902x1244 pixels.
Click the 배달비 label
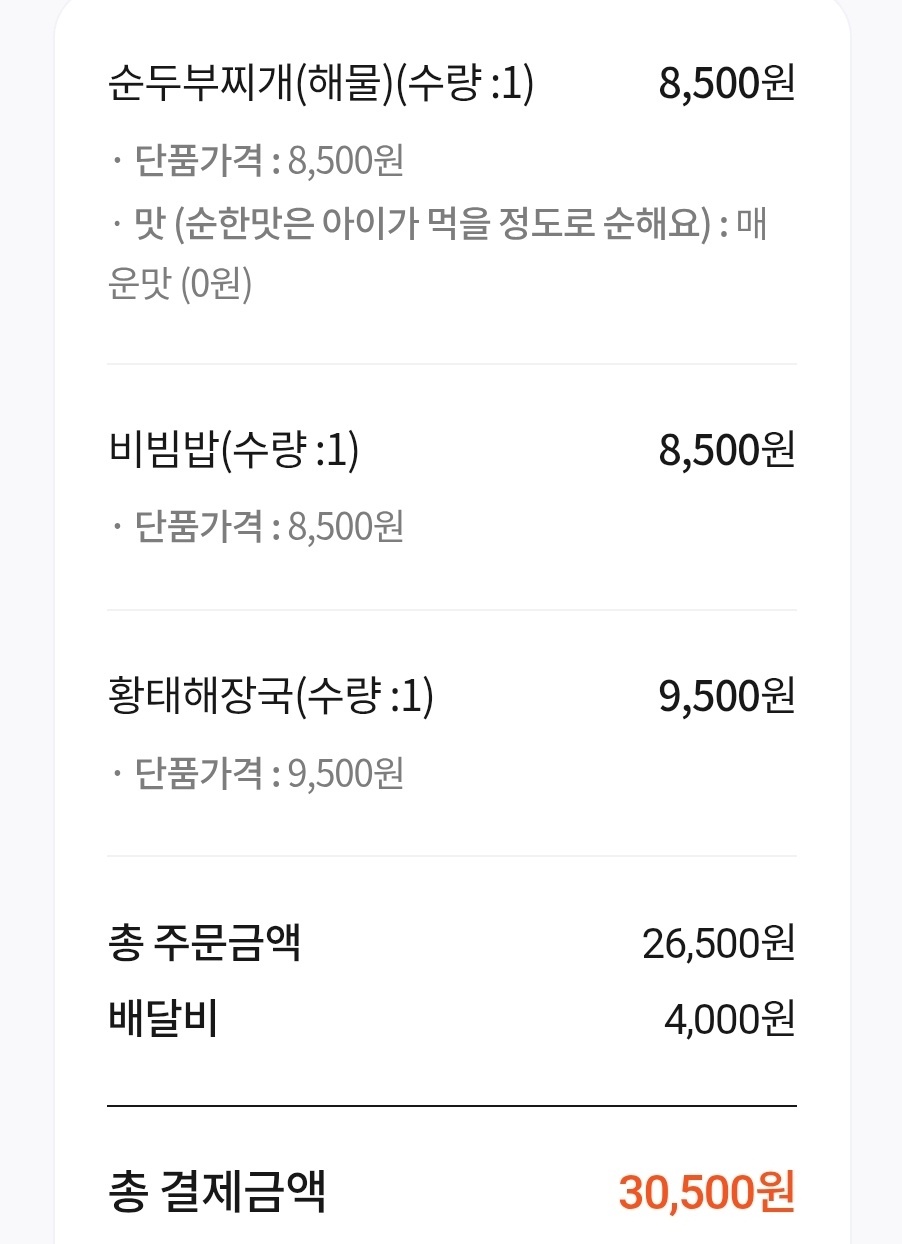(162, 1019)
